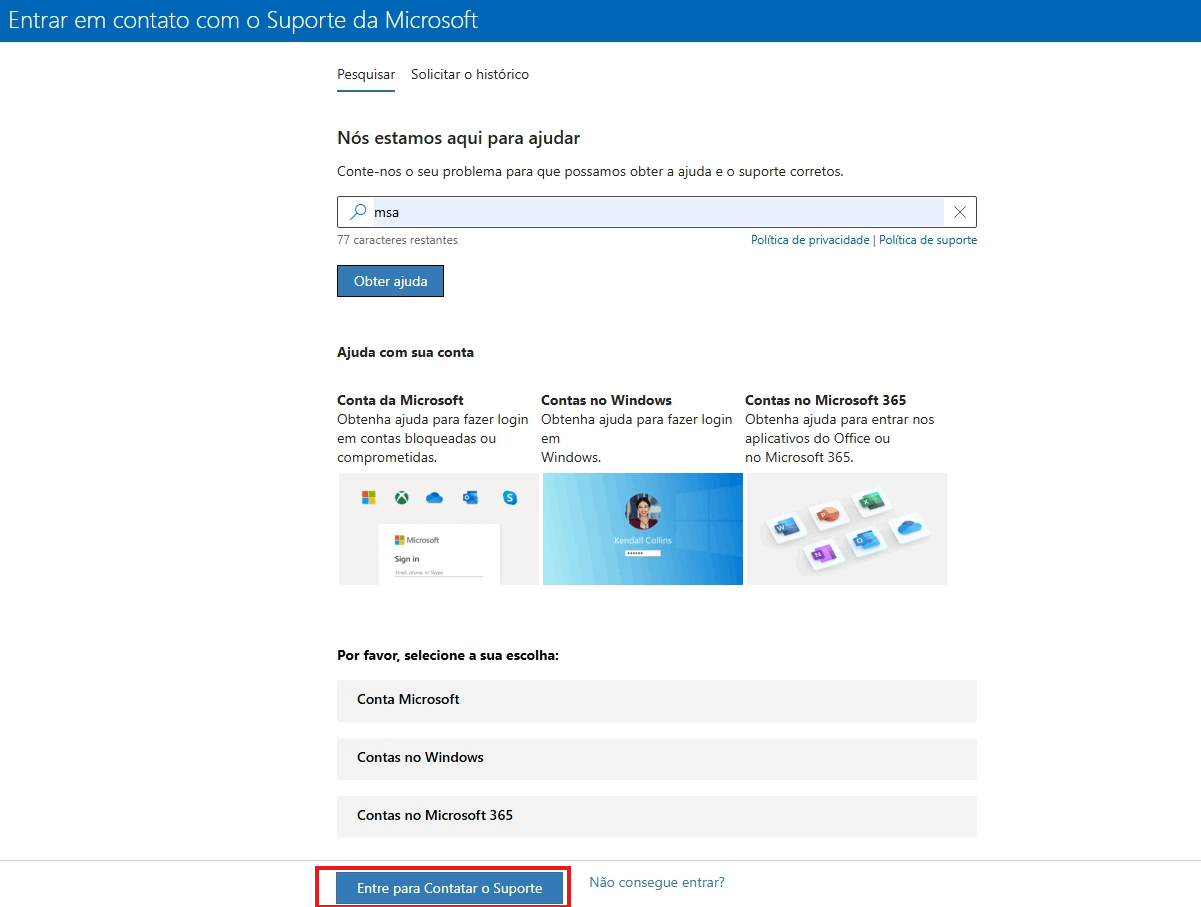This screenshot has height=907, width=1201.
Task: Open the Política de suporte link
Action: click(x=928, y=240)
